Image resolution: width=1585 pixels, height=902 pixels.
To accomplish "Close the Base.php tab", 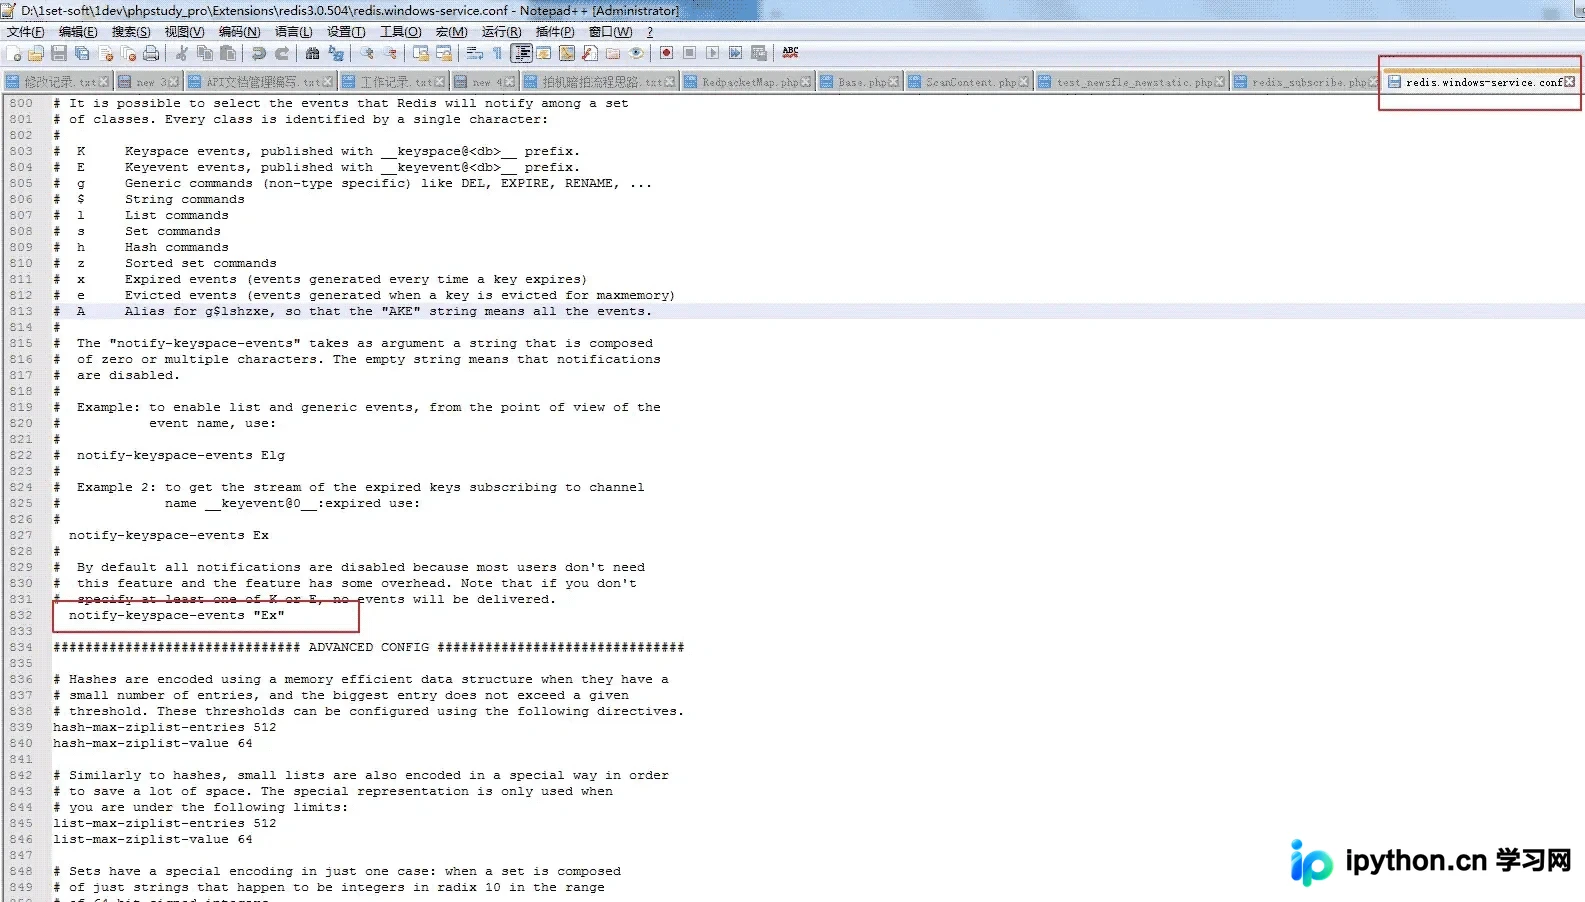I will [893, 82].
